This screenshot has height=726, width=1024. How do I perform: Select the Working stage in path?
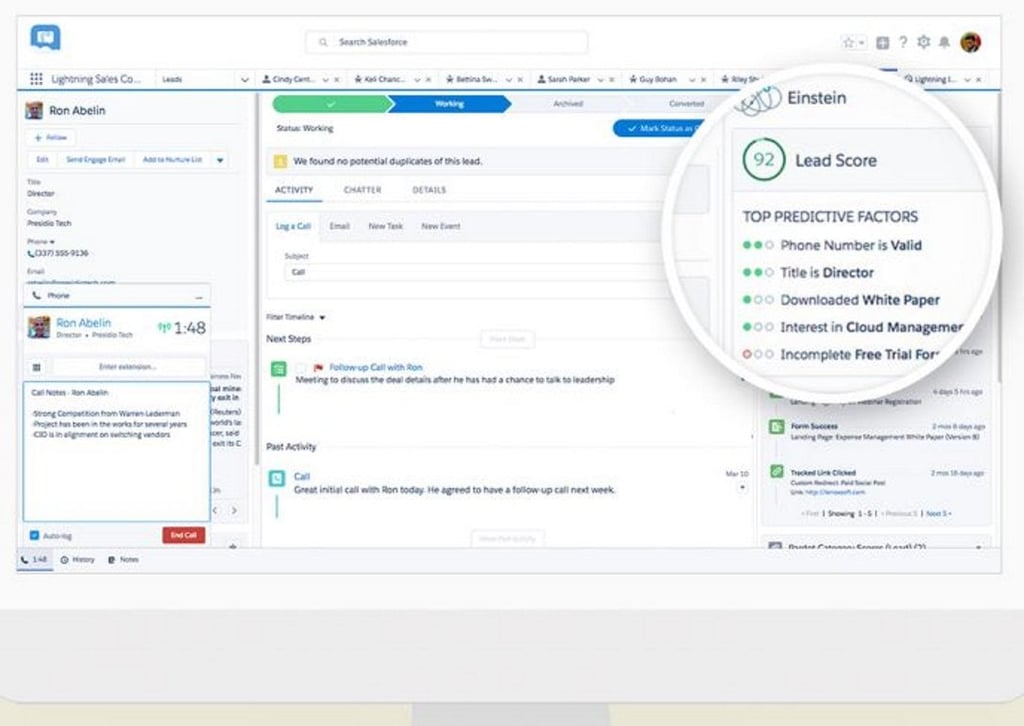[449, 104]
